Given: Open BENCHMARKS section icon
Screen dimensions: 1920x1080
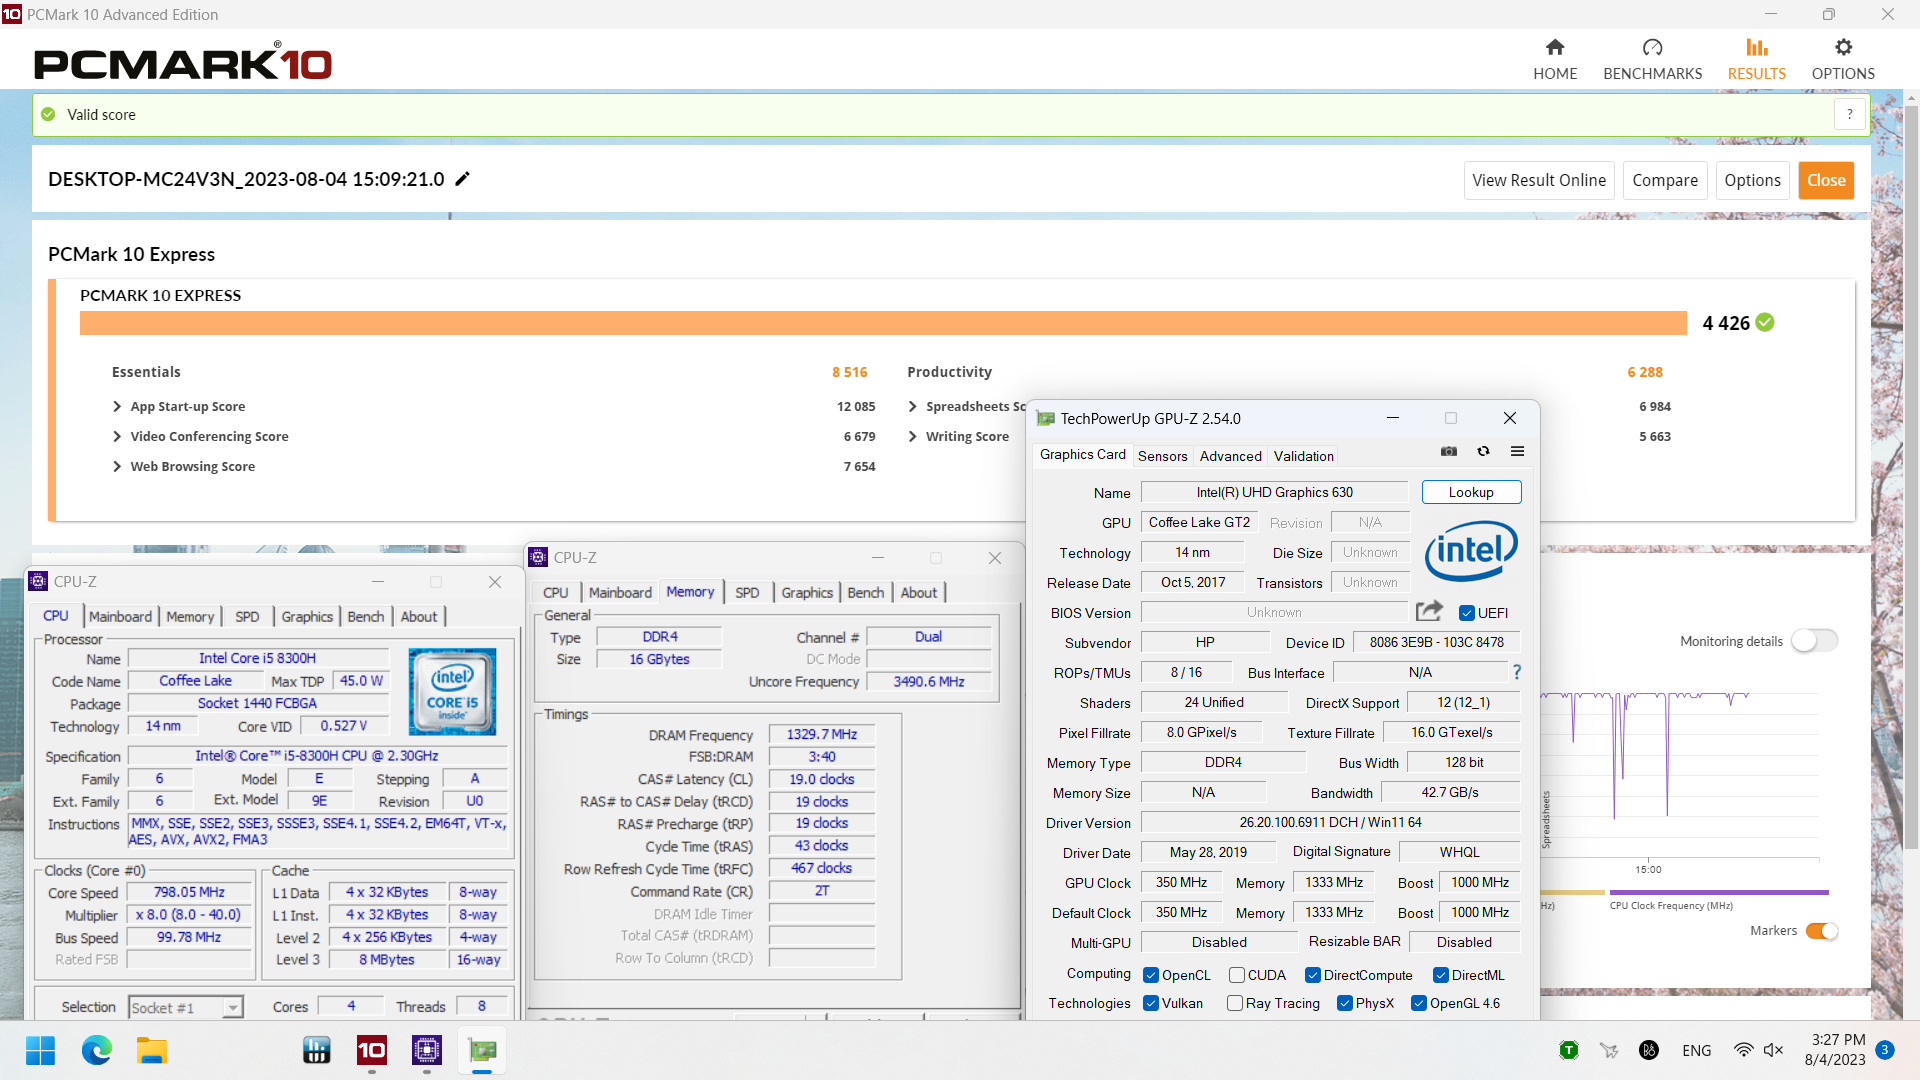Looking at the screenshot, I should click(1652, 47).
